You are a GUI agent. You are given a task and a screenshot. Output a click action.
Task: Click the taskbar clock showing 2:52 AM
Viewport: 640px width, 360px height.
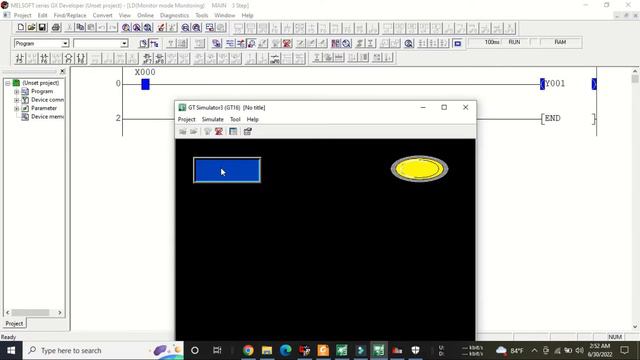point(599,350)
